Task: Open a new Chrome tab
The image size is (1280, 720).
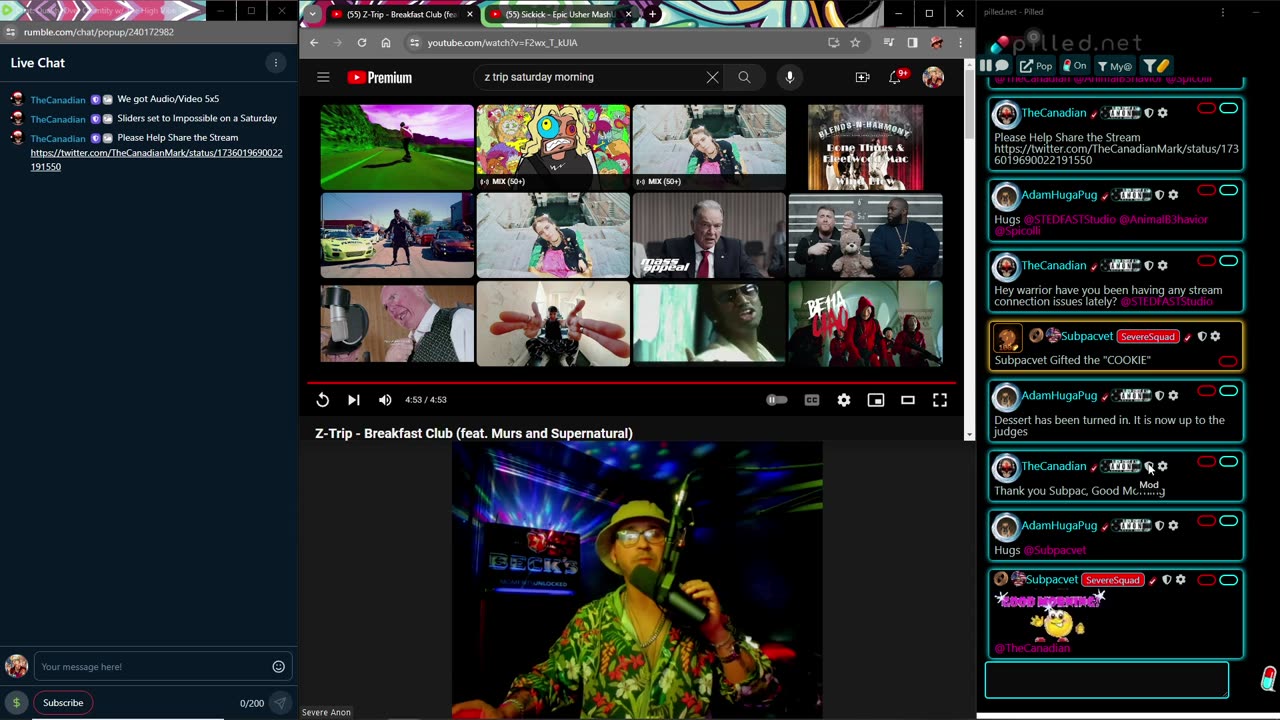Action: click(x=652, y=14)
